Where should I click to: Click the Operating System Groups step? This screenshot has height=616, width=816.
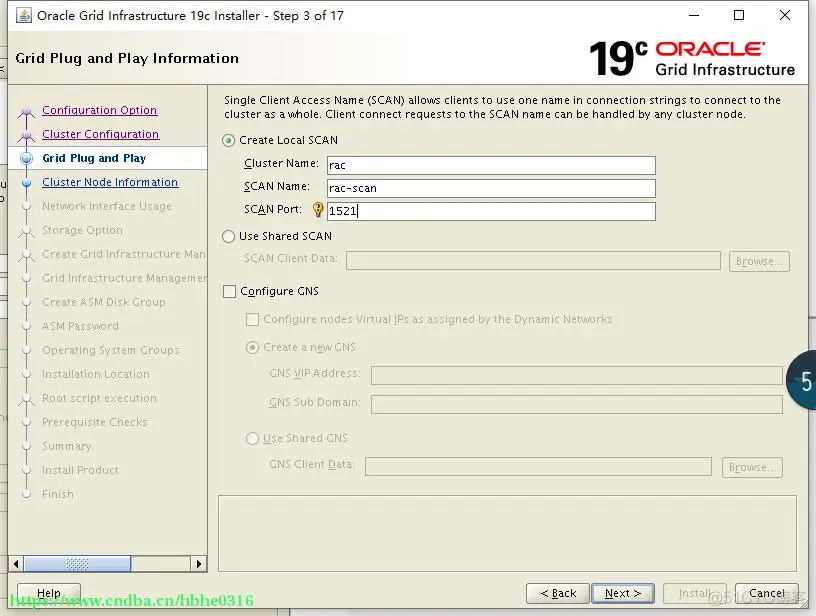111,350
